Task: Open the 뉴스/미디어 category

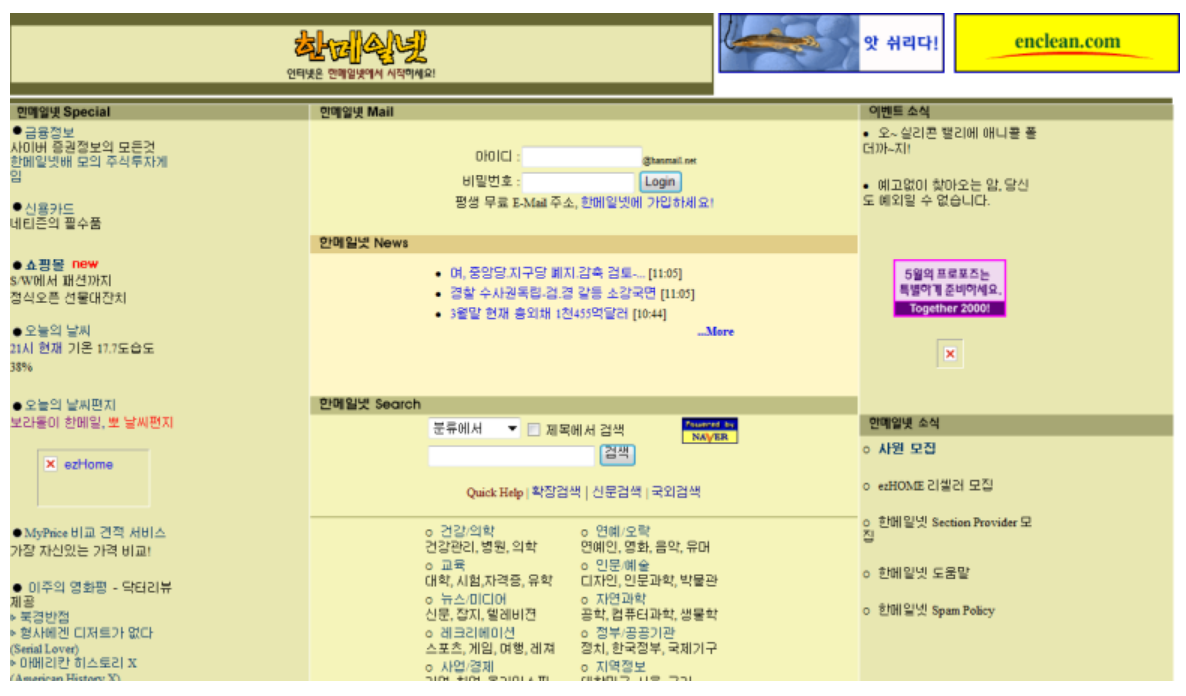Action: click(x=473, y=599)
